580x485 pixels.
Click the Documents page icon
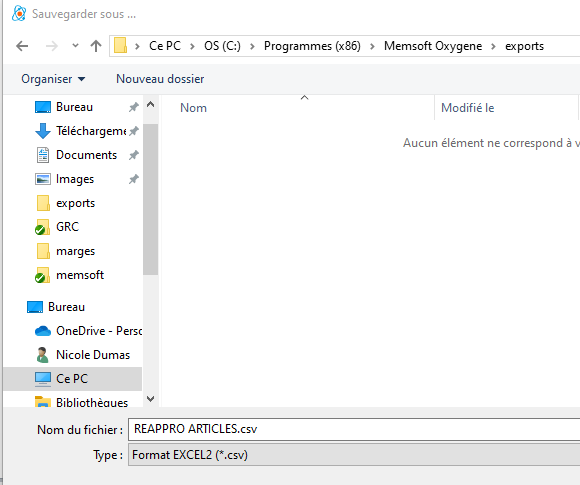(43, 155)
